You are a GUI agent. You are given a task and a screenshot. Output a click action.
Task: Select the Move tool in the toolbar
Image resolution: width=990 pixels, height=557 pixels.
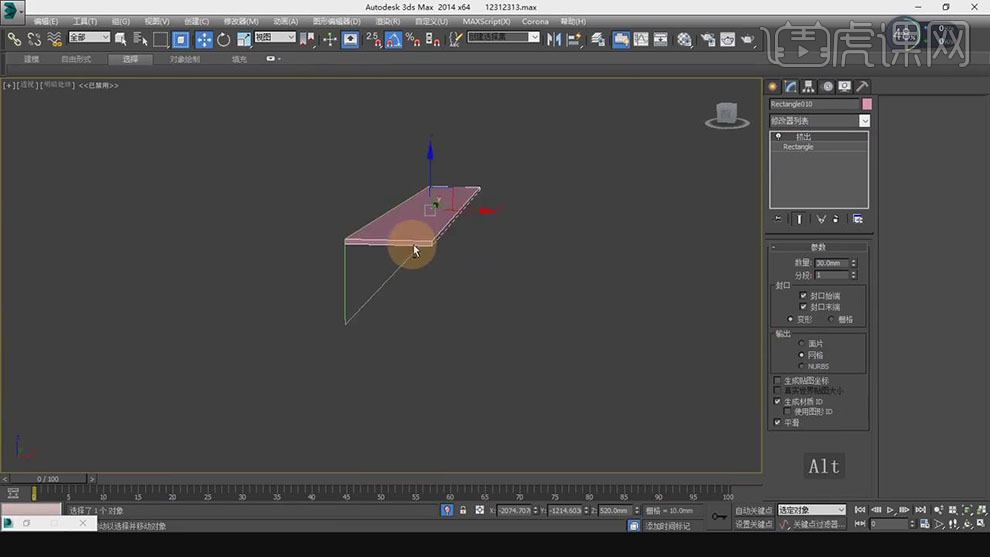pos(204,39)
